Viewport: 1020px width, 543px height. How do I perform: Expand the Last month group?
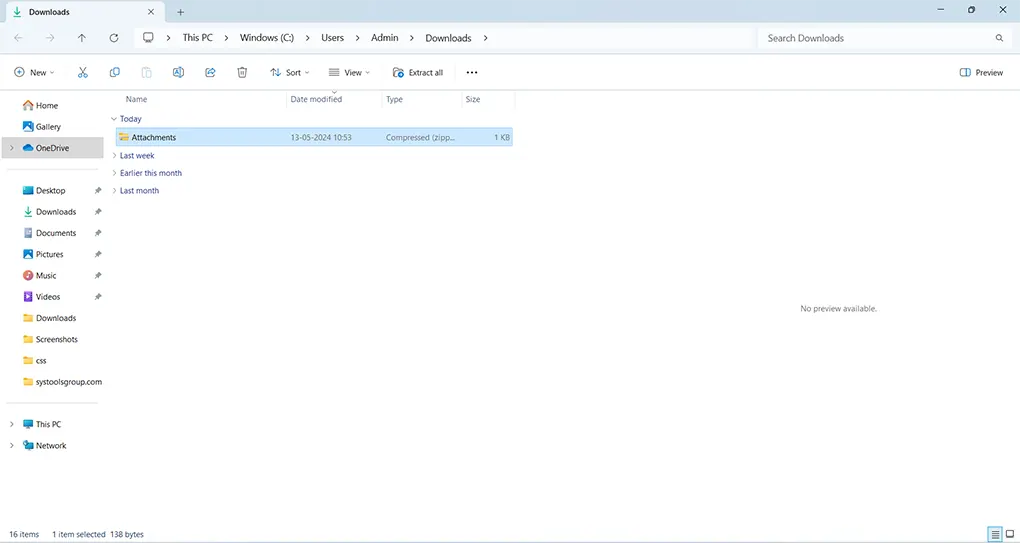(114, 191)
